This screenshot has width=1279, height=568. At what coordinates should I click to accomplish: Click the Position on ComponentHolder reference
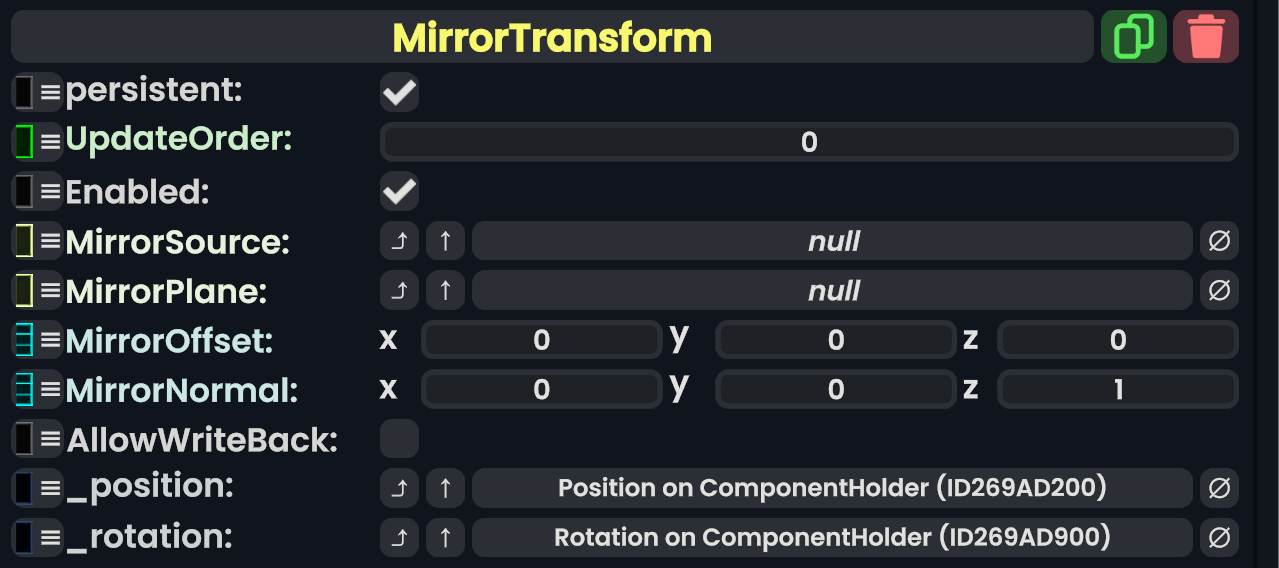click(x=833, y=488)
